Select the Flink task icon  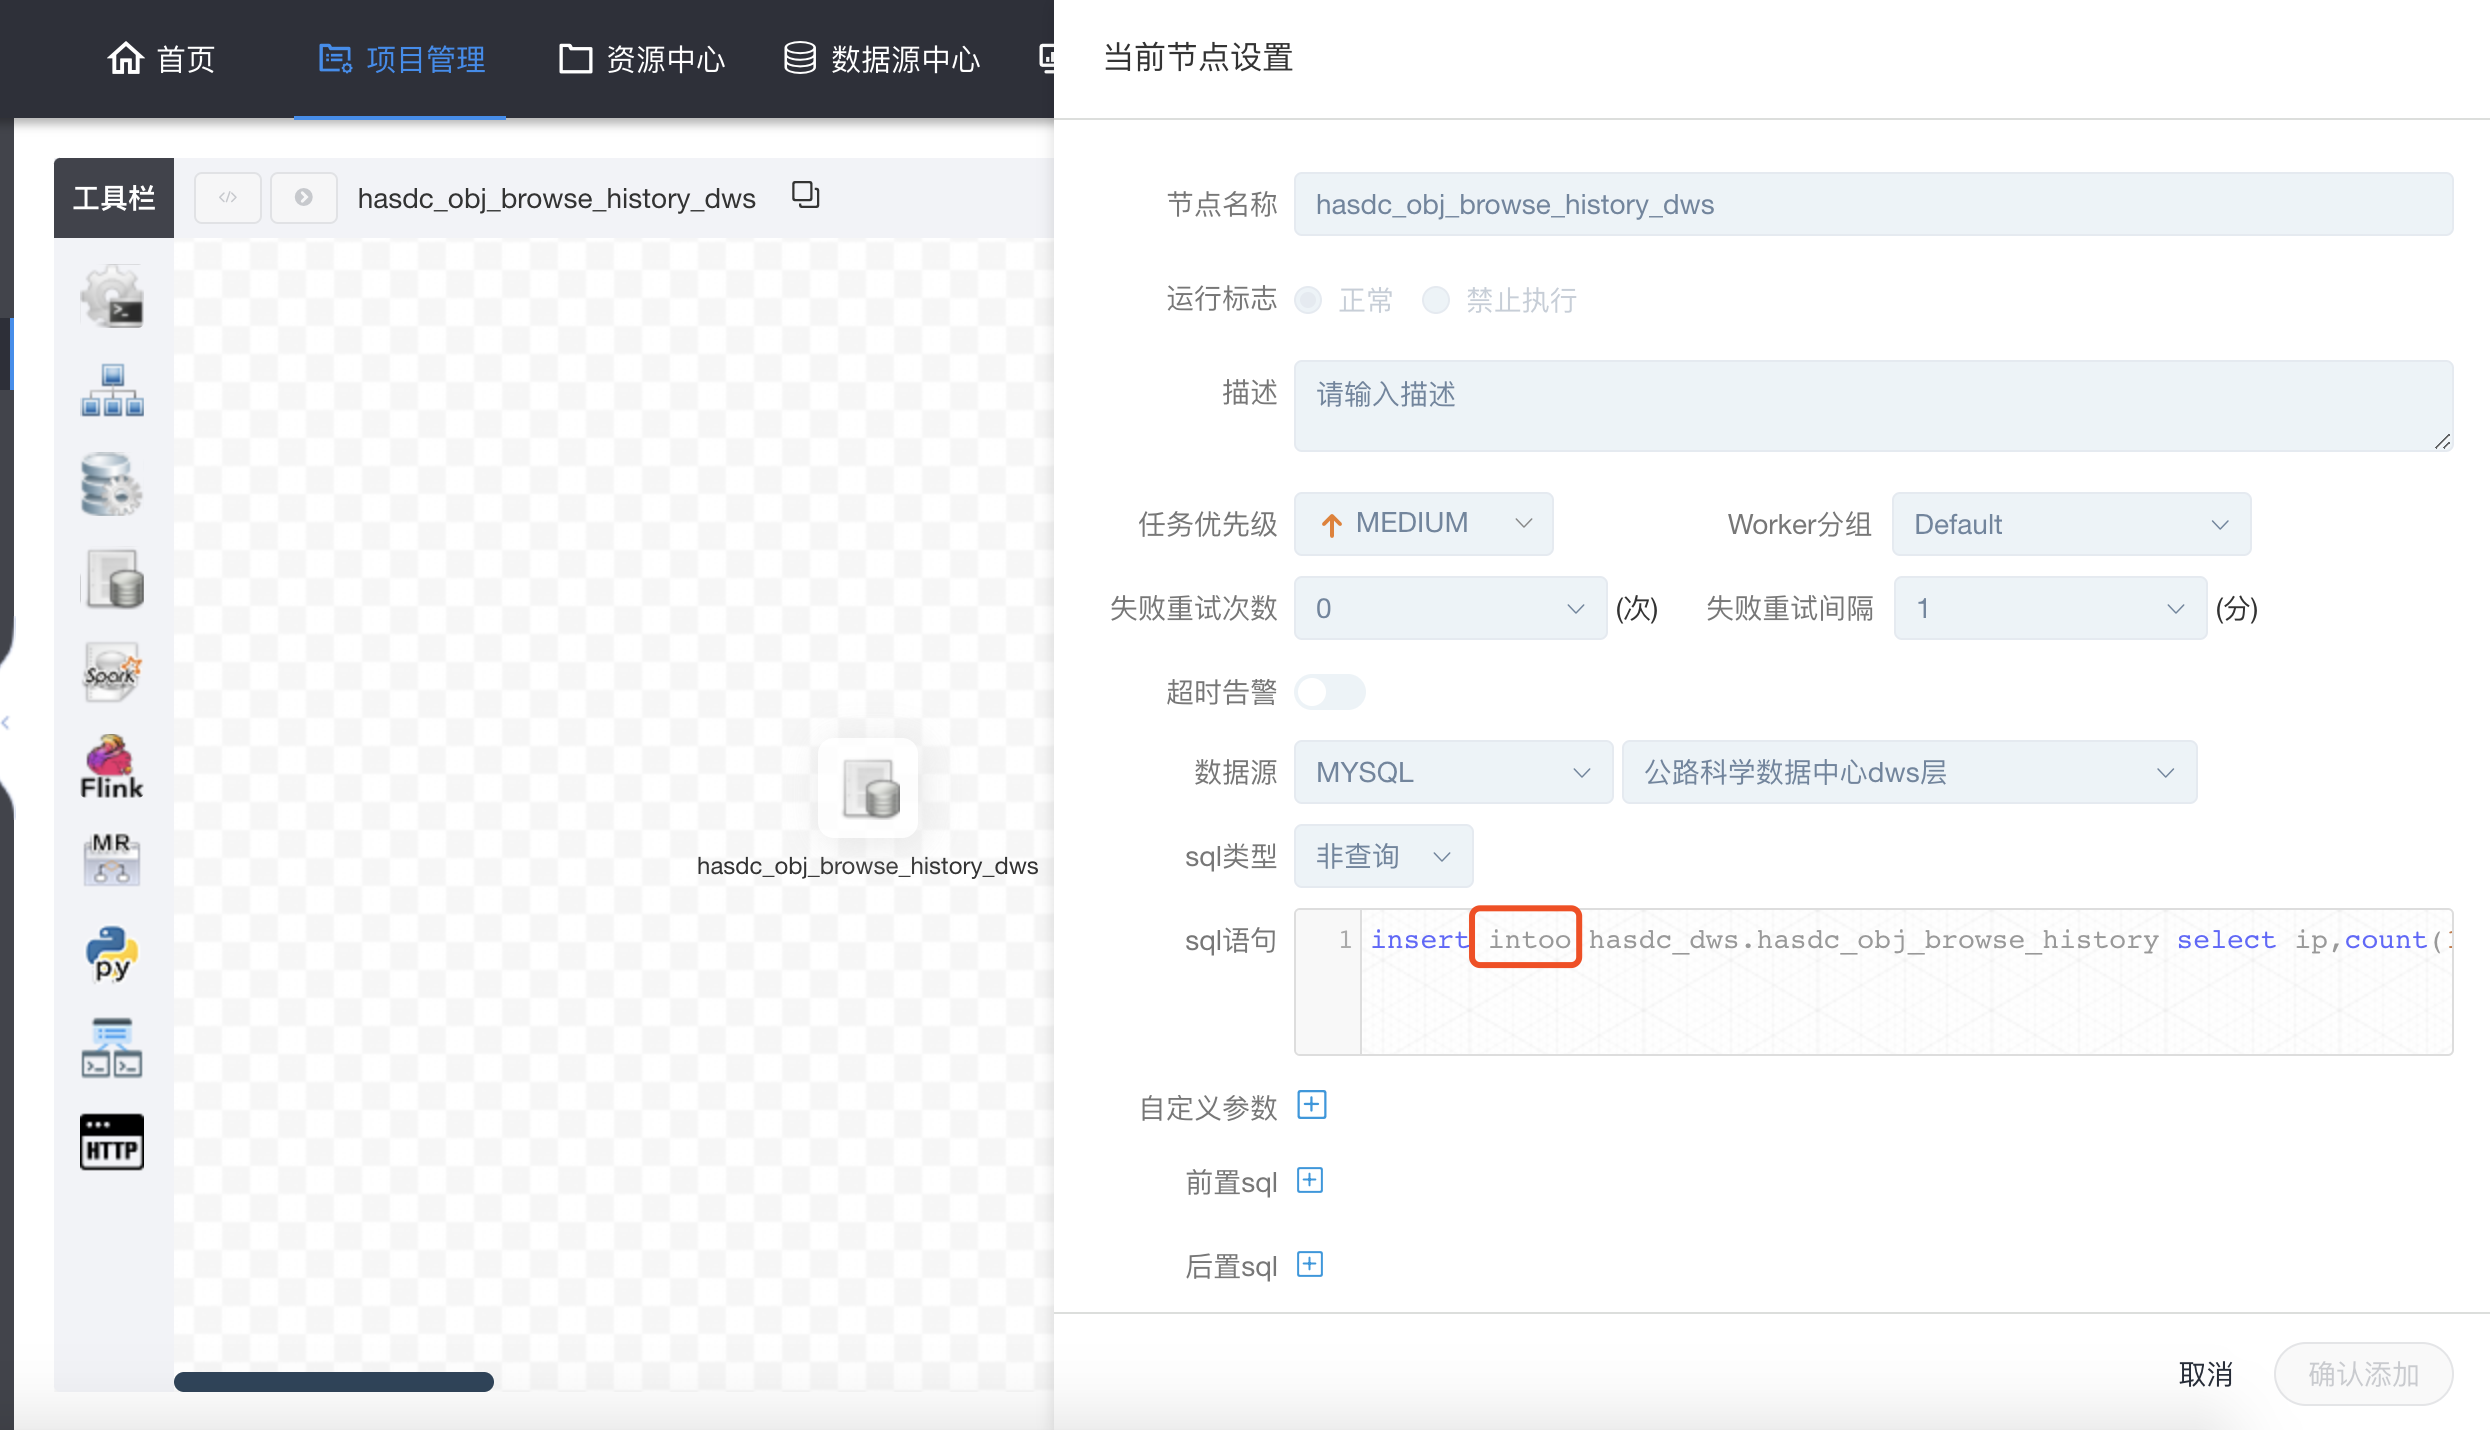tap(112, 768)
